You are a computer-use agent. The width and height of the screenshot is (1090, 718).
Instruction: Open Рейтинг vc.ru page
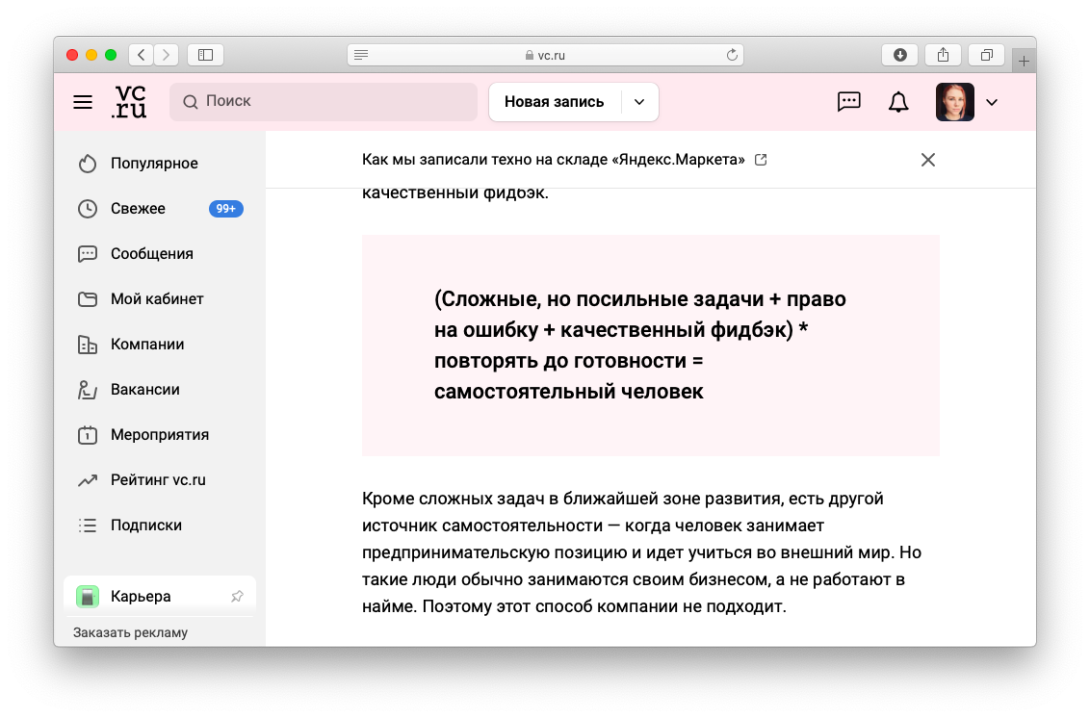click(x=158, y=480)
